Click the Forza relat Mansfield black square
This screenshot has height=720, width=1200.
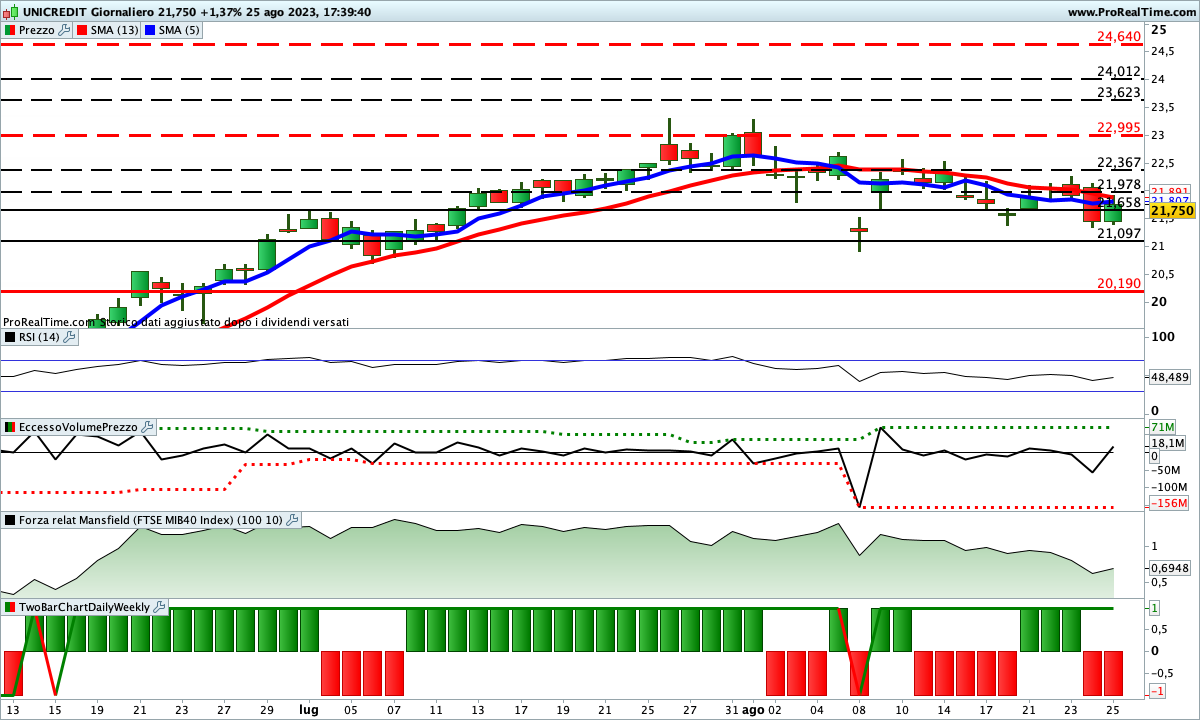pyautogui.click(x=10, y=520)
